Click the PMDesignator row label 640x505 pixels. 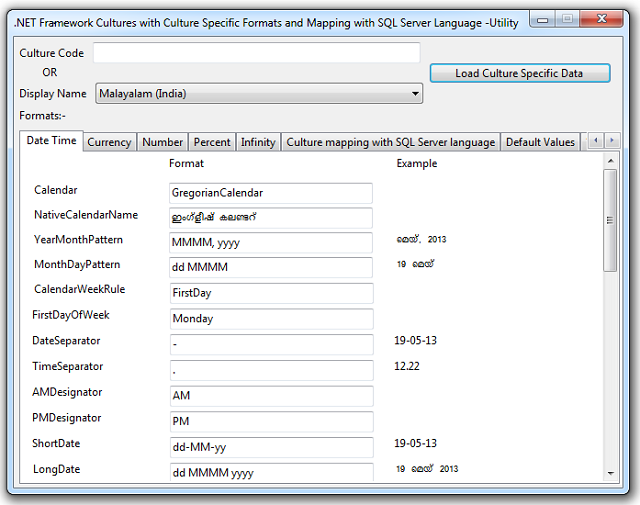point(67,418)
